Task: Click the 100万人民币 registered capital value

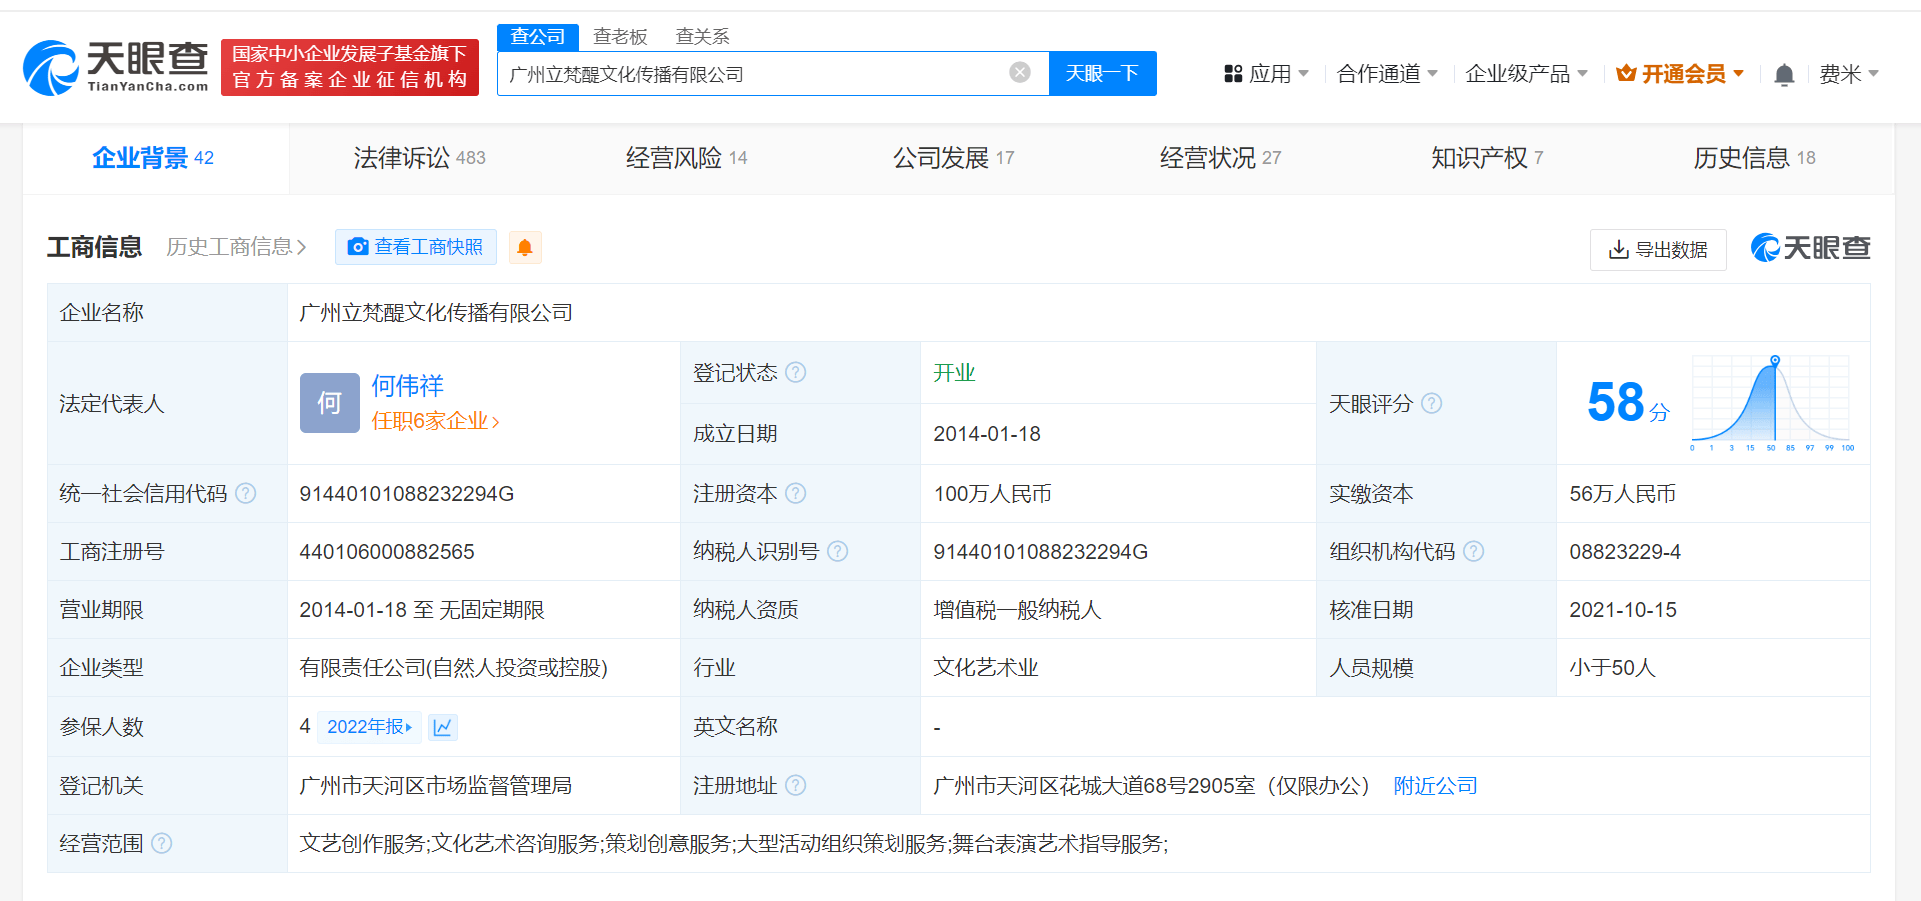Action: pyautogui.click(x=992, y=494)
